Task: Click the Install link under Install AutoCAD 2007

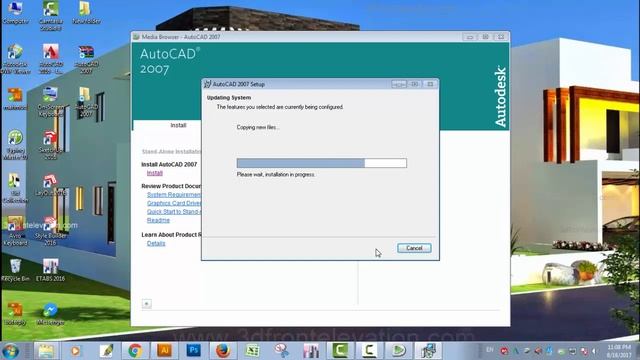Action: coord(155,173)
